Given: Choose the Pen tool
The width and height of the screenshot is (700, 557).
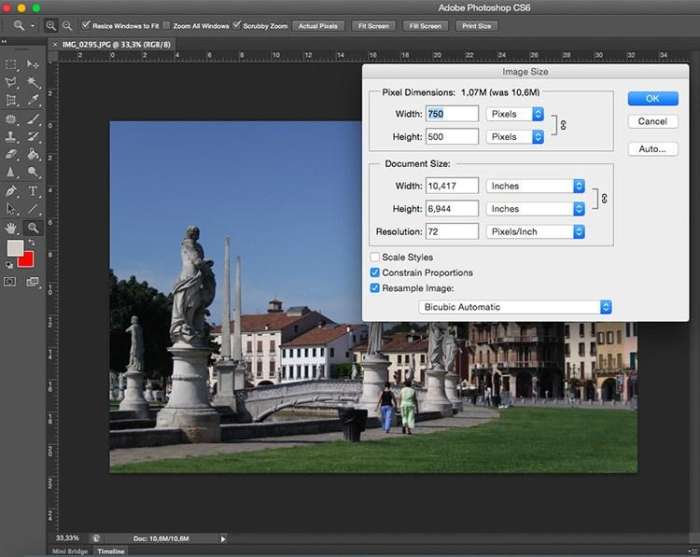Looking at the screenshot, I should [x=12, y=191].
